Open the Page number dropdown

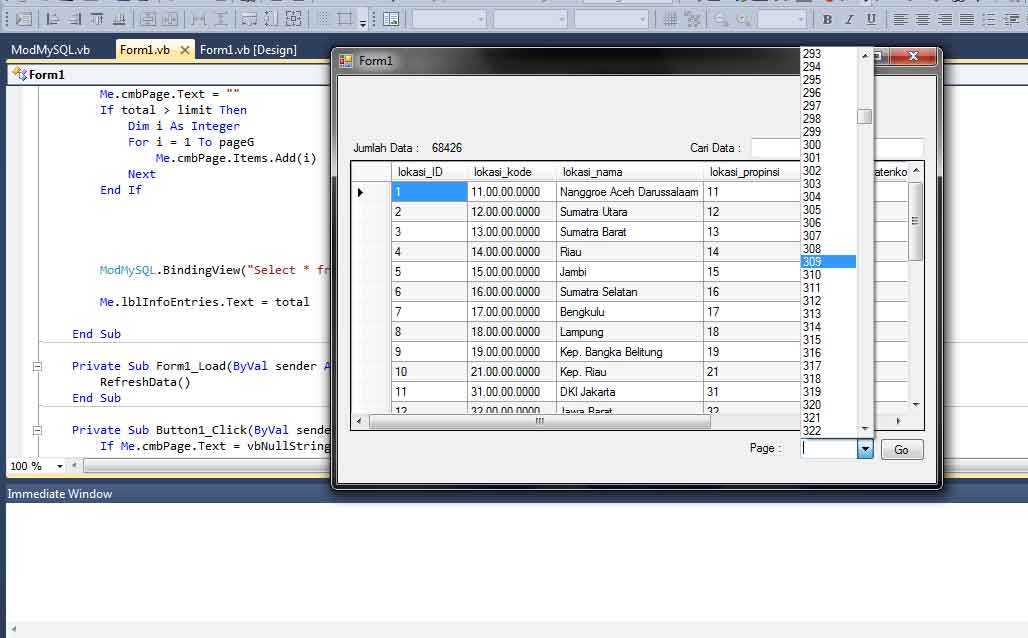[x=866, y=449]
